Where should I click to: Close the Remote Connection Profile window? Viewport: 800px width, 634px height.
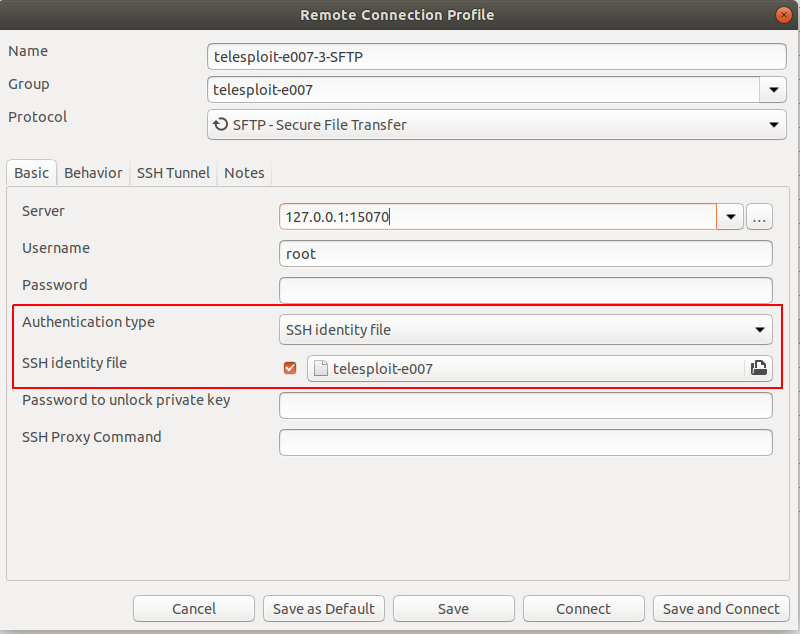coord(784,15)
